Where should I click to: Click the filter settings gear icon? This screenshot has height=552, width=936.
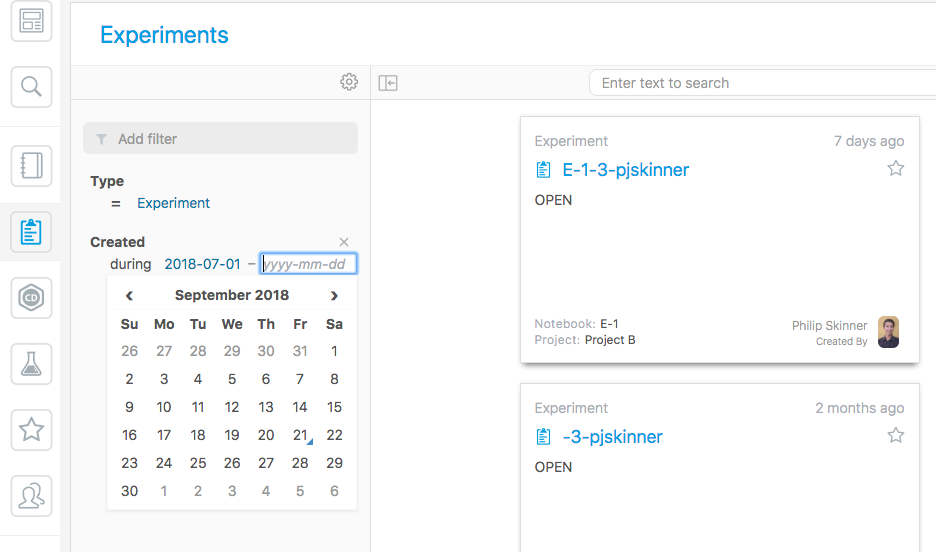coord(349,82)
